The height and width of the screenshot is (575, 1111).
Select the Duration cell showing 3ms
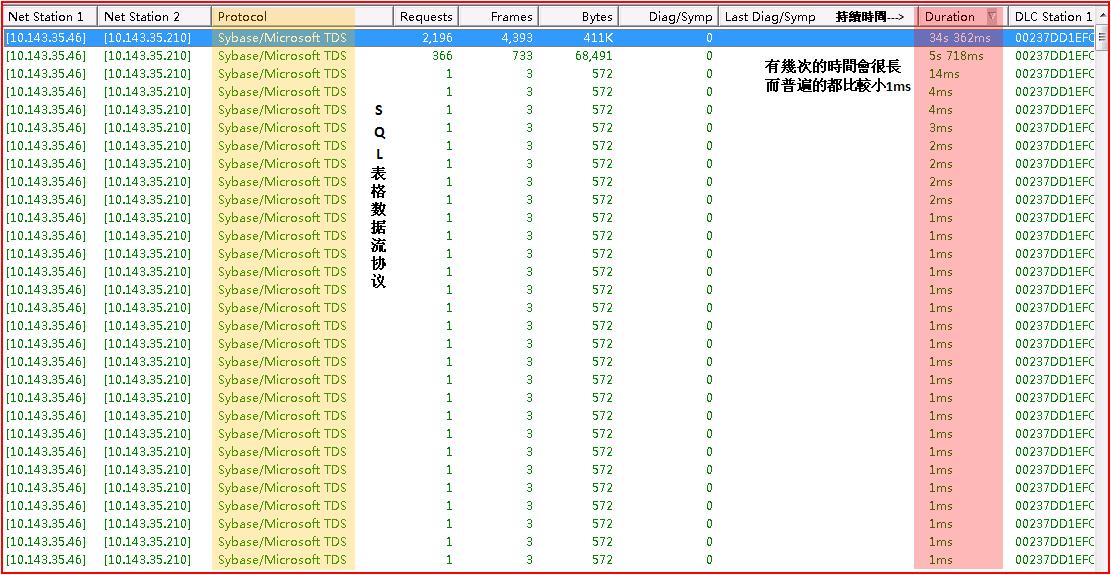click(941, 127)
